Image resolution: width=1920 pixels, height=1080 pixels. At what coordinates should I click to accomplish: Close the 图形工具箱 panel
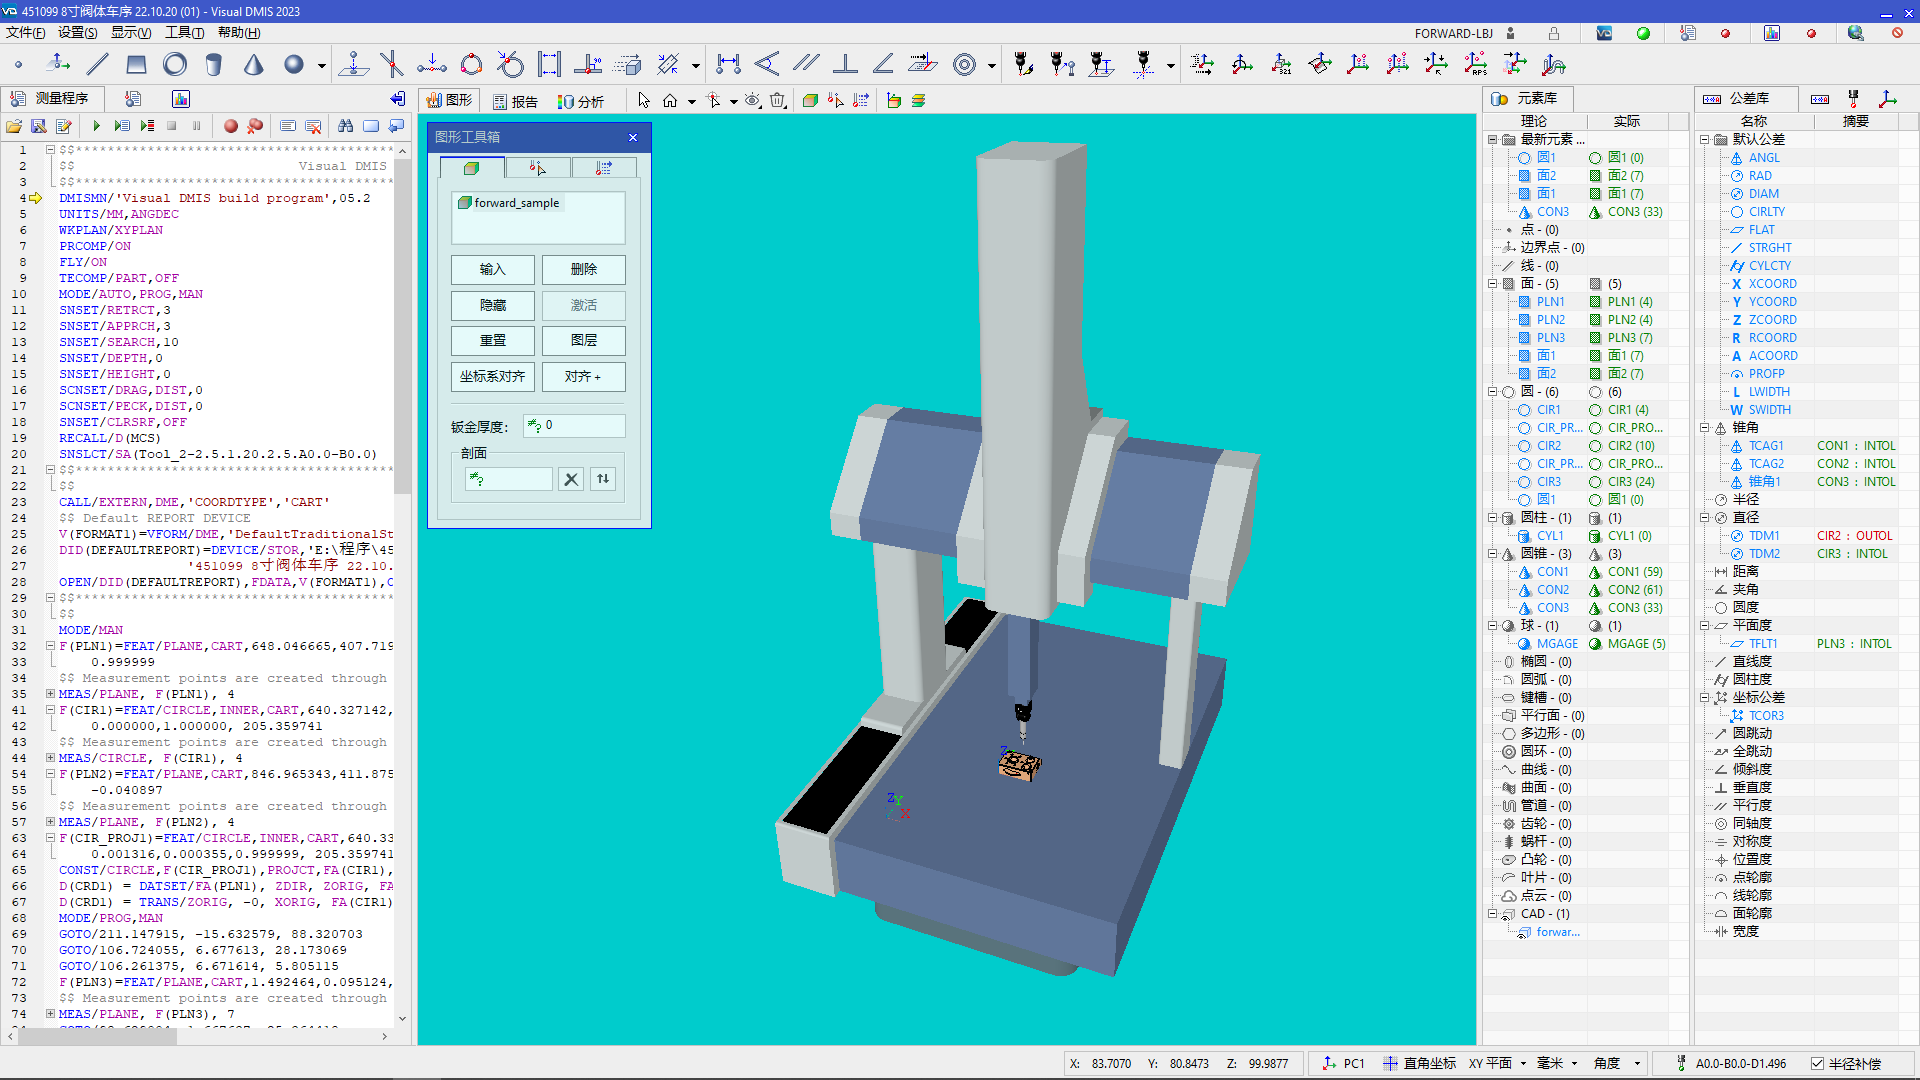[633, 137]
